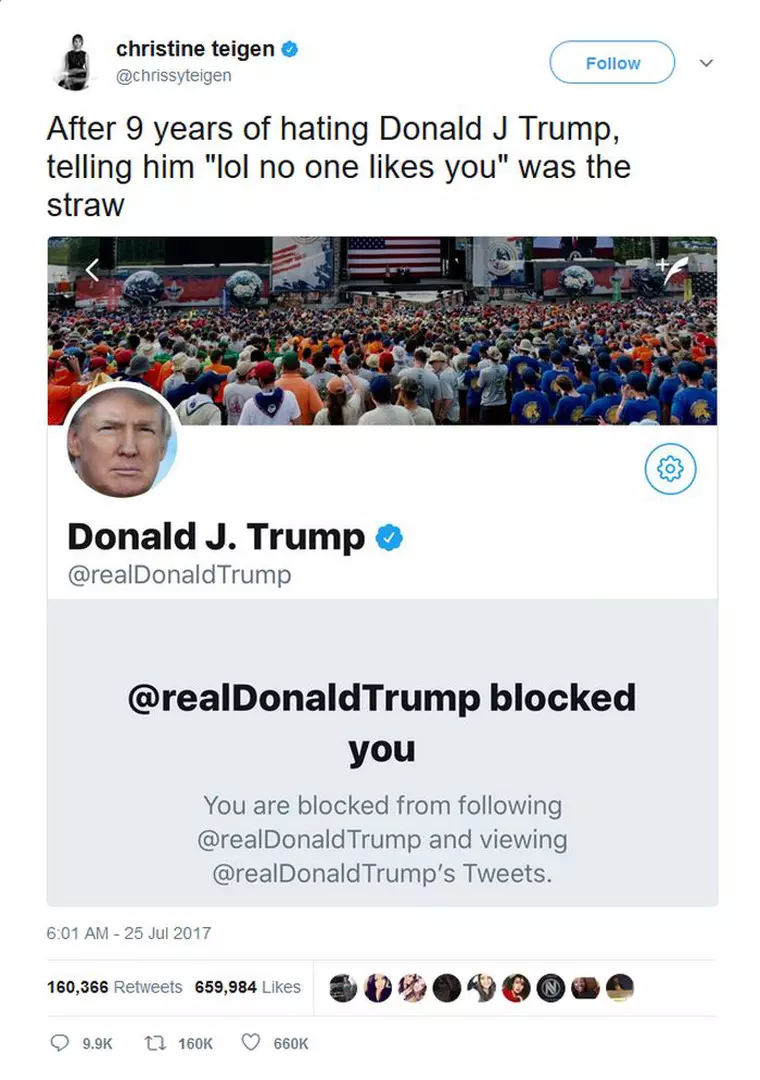Open the gear settings icon on Trump profile

pyautogui.click(x=670, y=469)
